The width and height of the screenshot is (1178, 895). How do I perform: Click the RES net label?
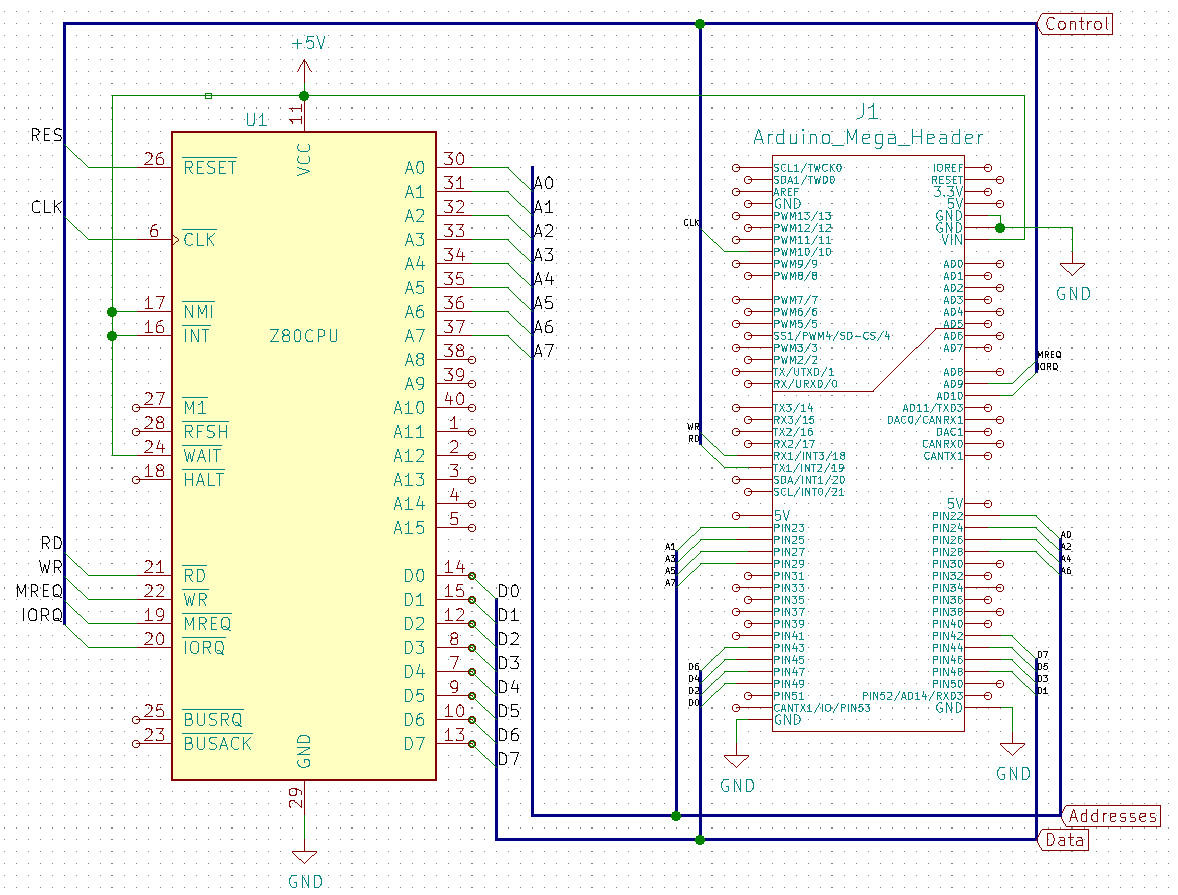(x=46, y=135)
